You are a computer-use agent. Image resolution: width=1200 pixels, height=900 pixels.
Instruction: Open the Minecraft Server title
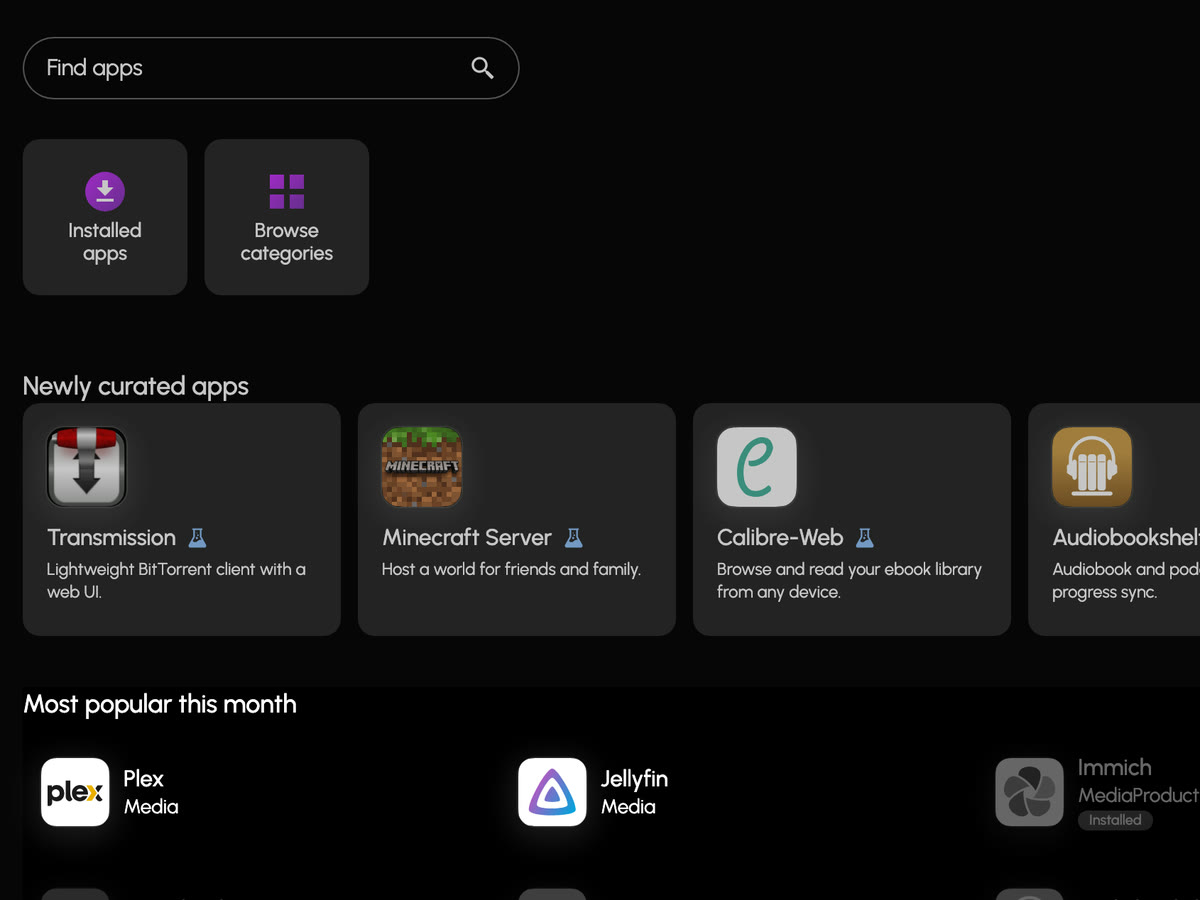point(467,537)
